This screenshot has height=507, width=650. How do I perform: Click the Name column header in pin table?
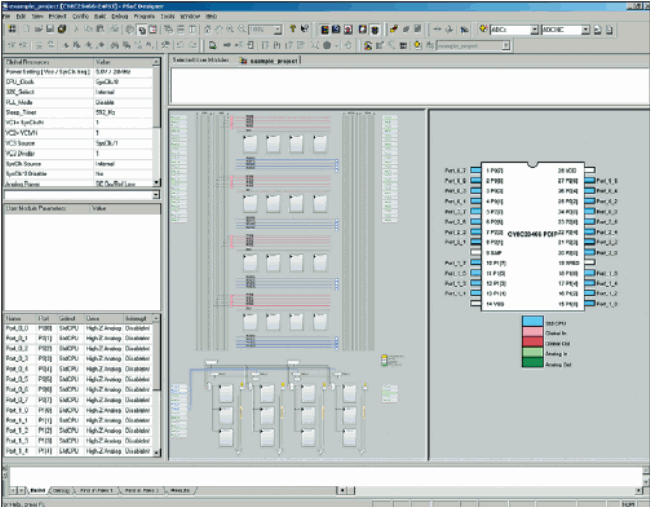pyautogui.click(x=20, y=318)
